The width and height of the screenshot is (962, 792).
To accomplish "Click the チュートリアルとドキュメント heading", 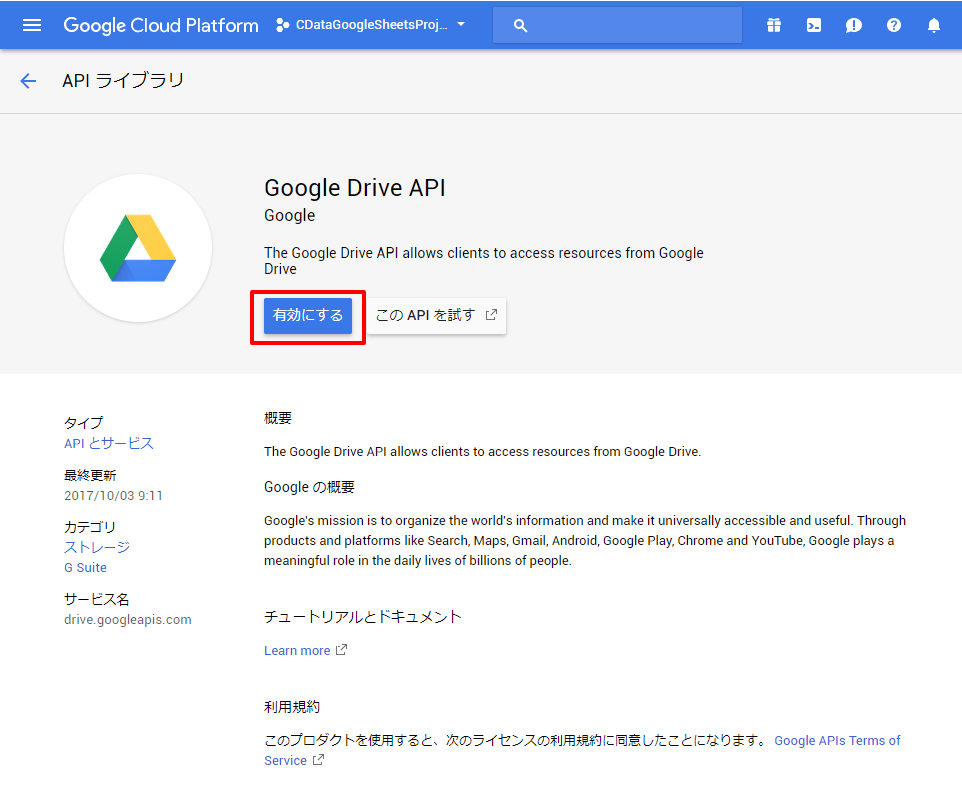I will click(363, 617).
